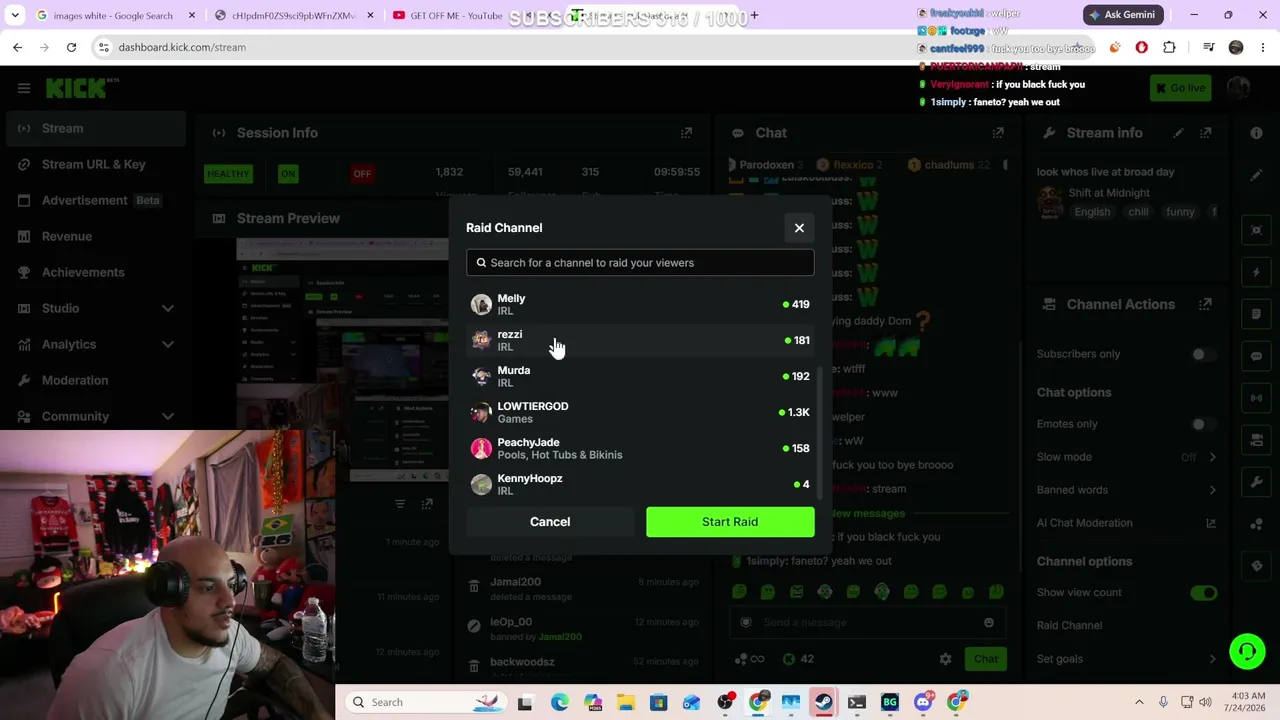
Task: Click the Go live button
Action: [1180, 88]
